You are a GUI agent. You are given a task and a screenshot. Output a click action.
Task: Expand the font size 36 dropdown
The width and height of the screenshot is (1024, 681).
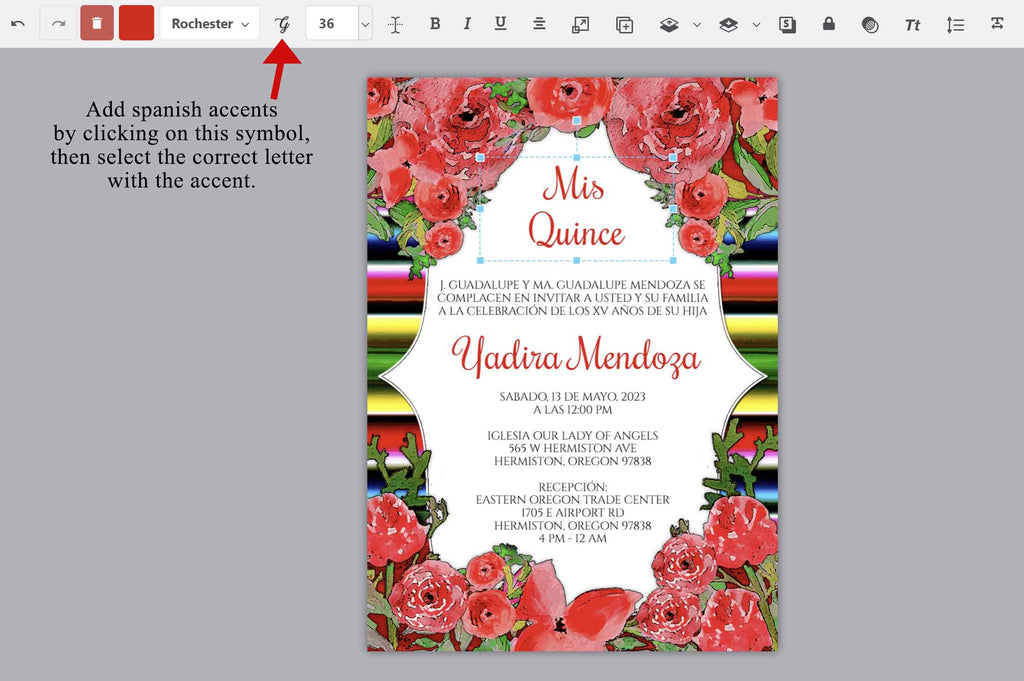point(363,22)
